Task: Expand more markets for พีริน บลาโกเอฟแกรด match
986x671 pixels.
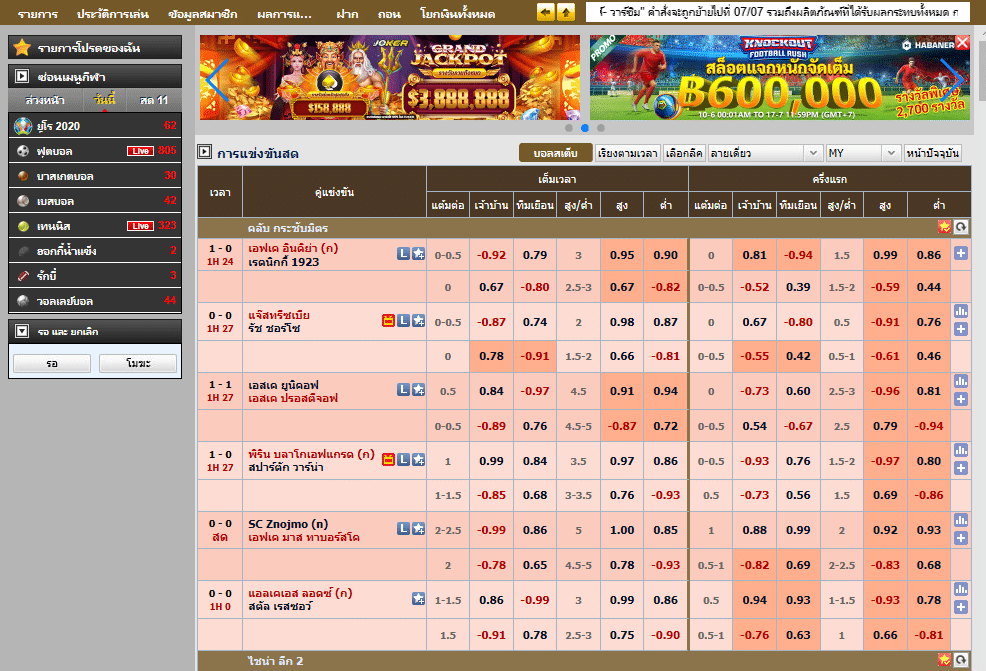Action: pos(961,468)
